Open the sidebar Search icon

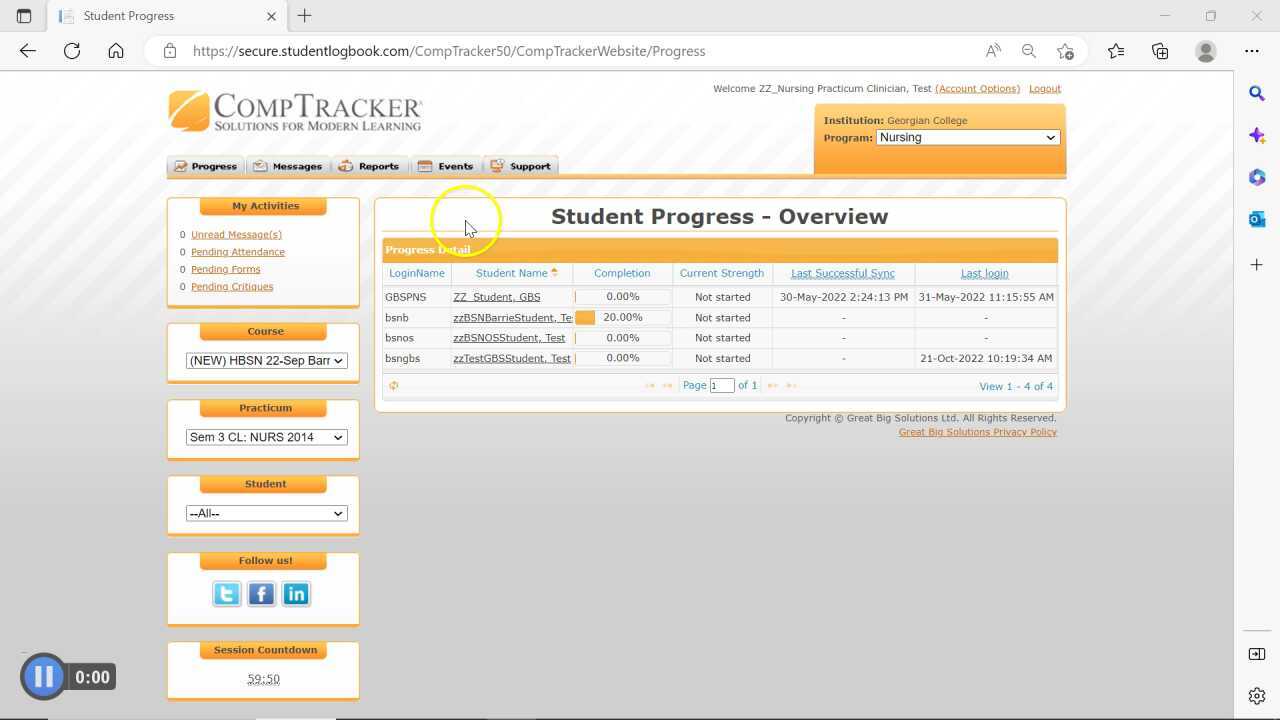1257,92
